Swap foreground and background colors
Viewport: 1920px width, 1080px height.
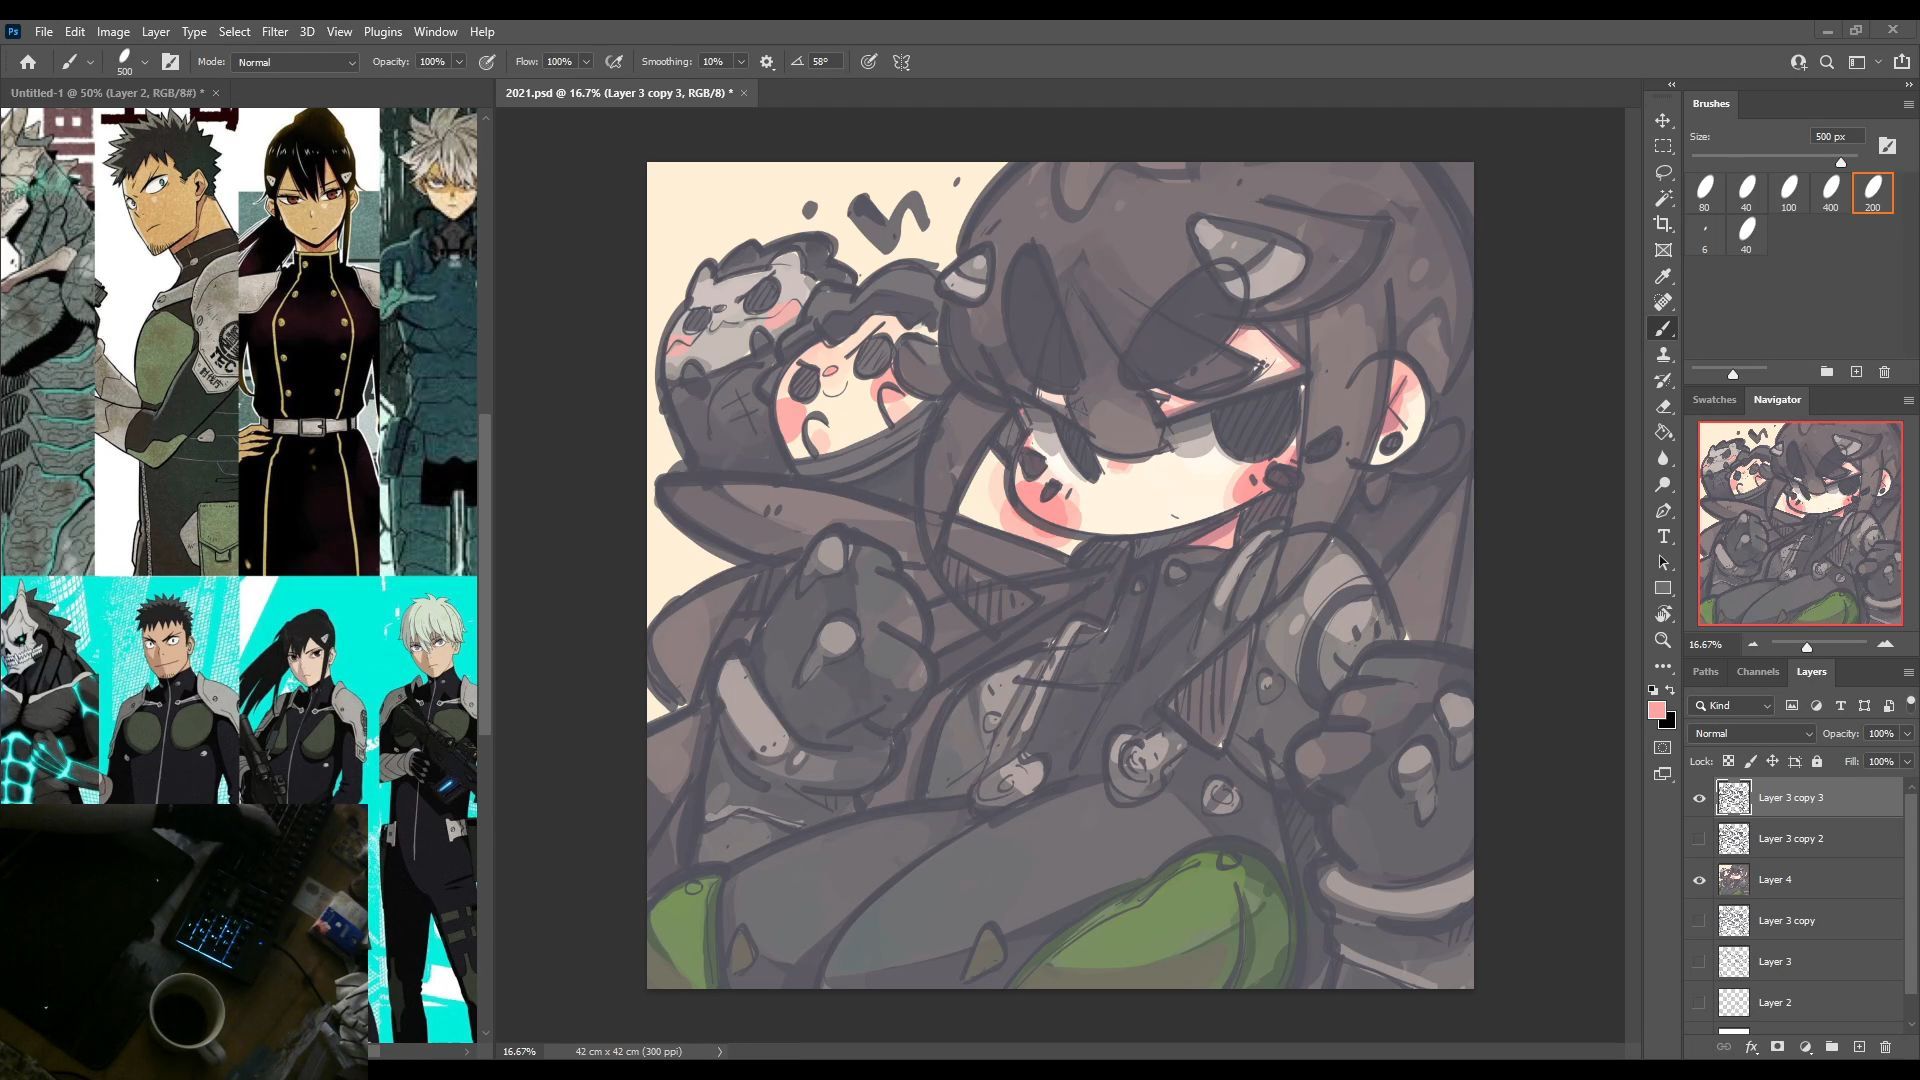tap(1670, 690)
